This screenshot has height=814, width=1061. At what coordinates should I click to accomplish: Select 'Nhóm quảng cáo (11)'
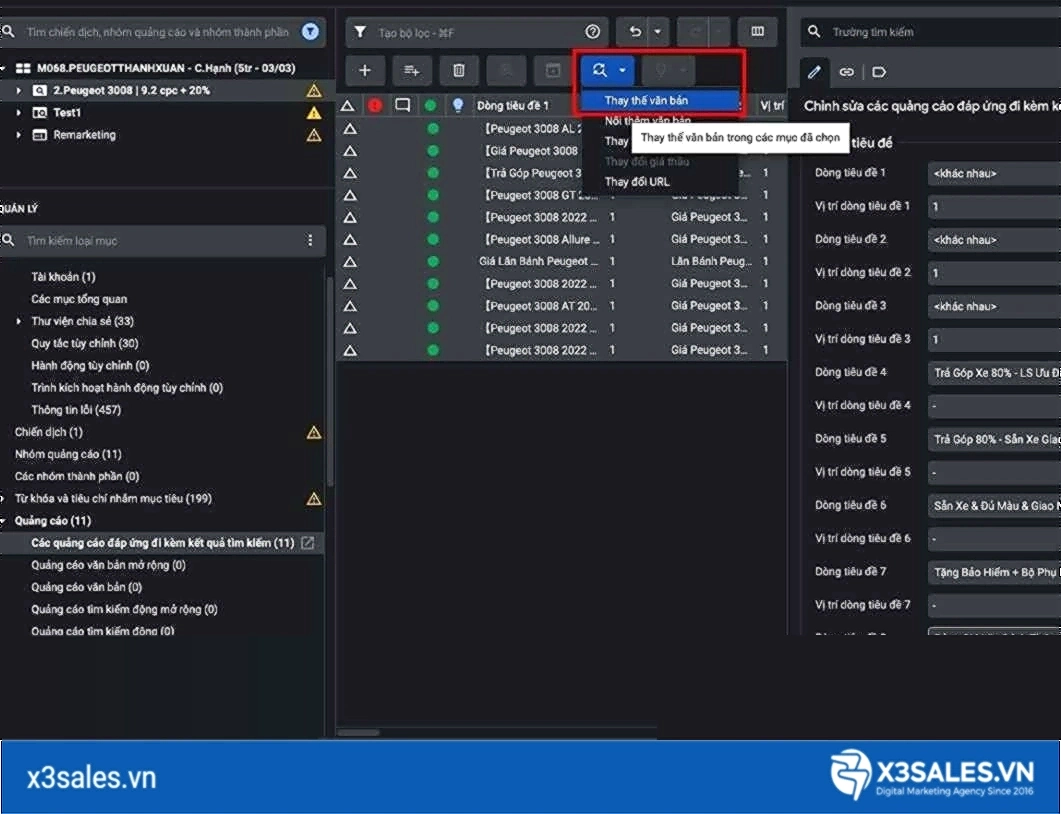point(68,455)
